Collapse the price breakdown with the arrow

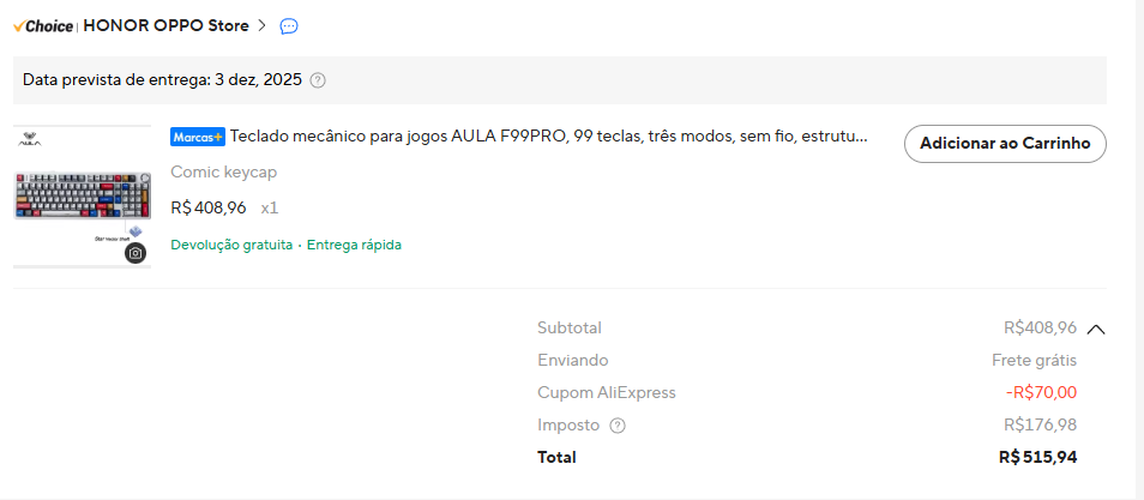(x=1095, y=328)
